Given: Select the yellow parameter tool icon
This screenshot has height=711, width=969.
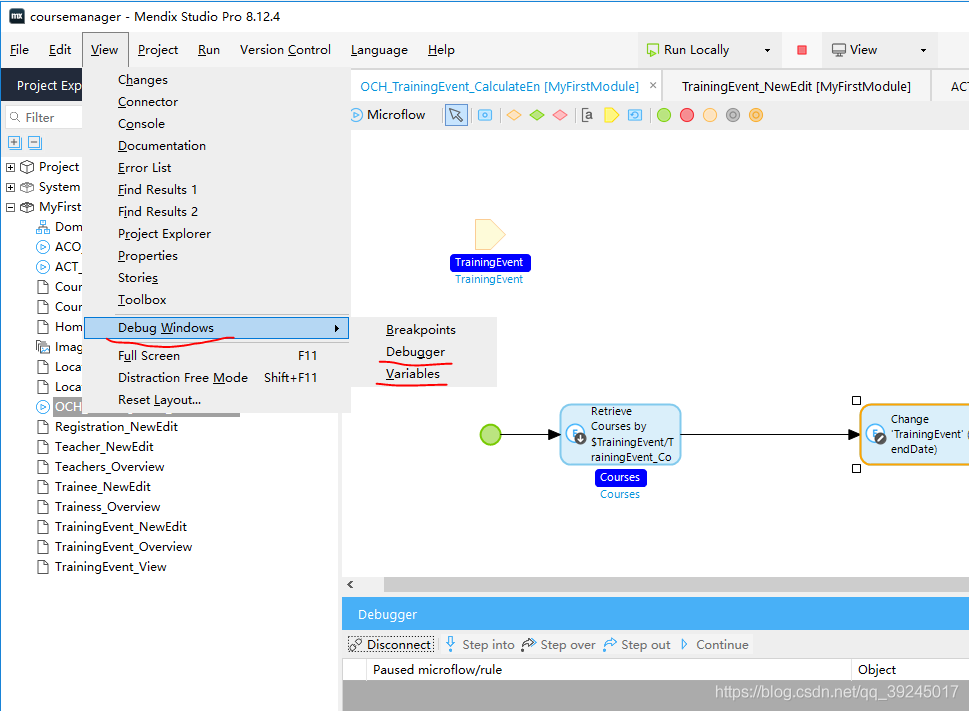Looking at the screenshot, I should click(x=611, y=115).
